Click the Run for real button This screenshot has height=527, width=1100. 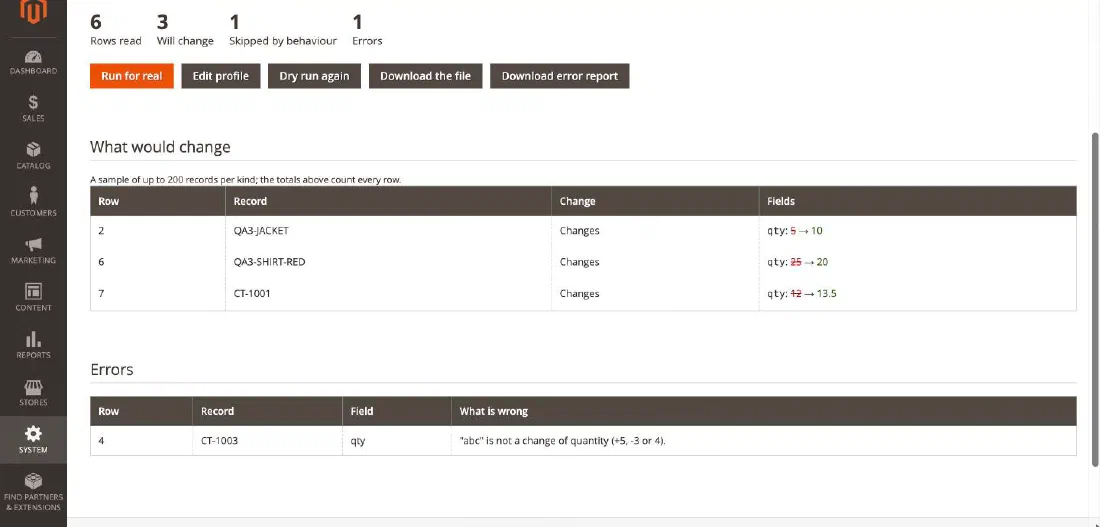(131, 76)
